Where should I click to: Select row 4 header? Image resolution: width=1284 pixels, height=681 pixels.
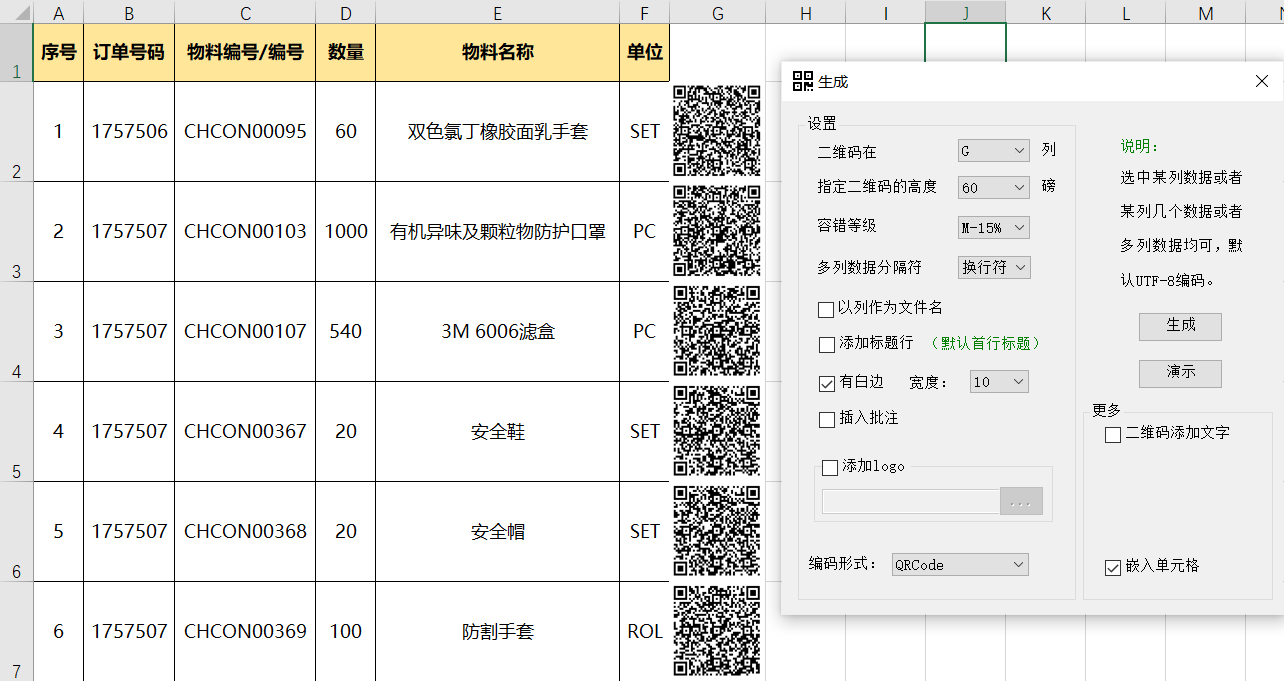click(x=16, y=332)
